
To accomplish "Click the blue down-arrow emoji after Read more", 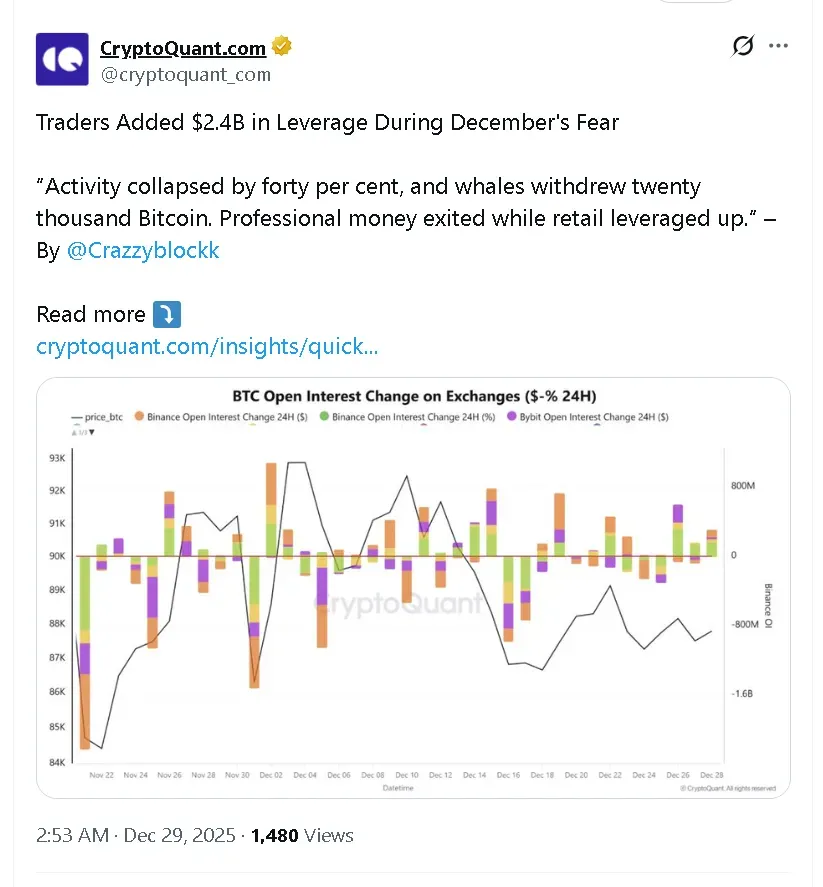I will pyautogui.click(x=166, y=314).
